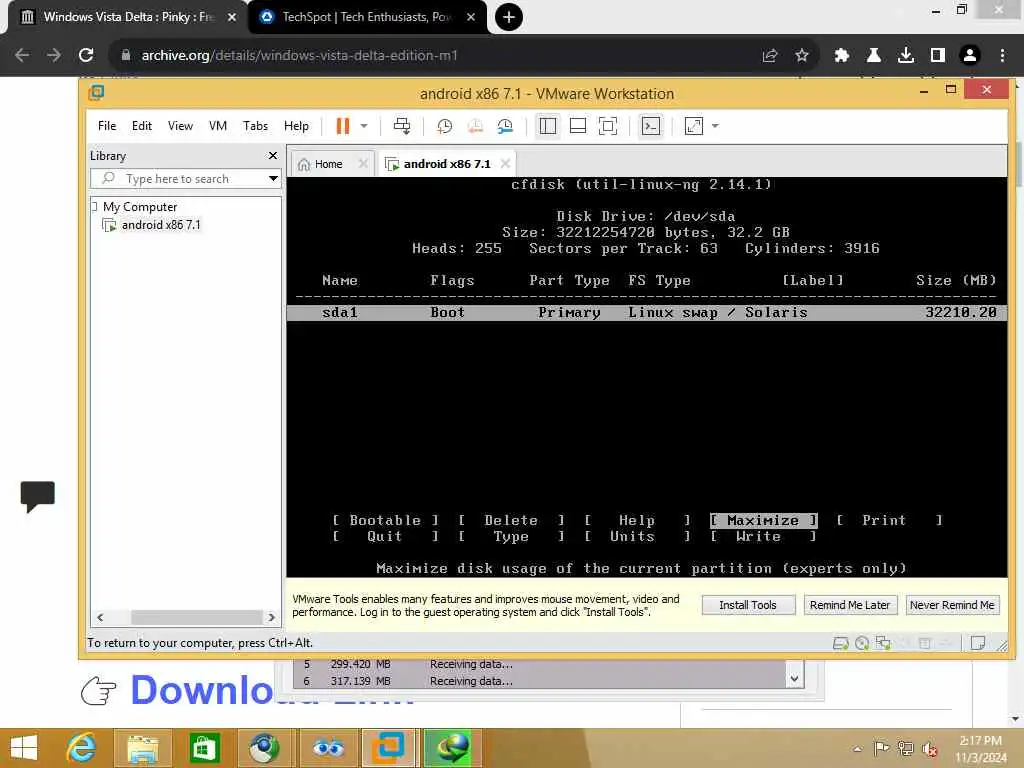Screen dimensions: 1024x768
Task: Click Send Ctrl+Alt+Del toolbar icon
Action: (402, 126)
